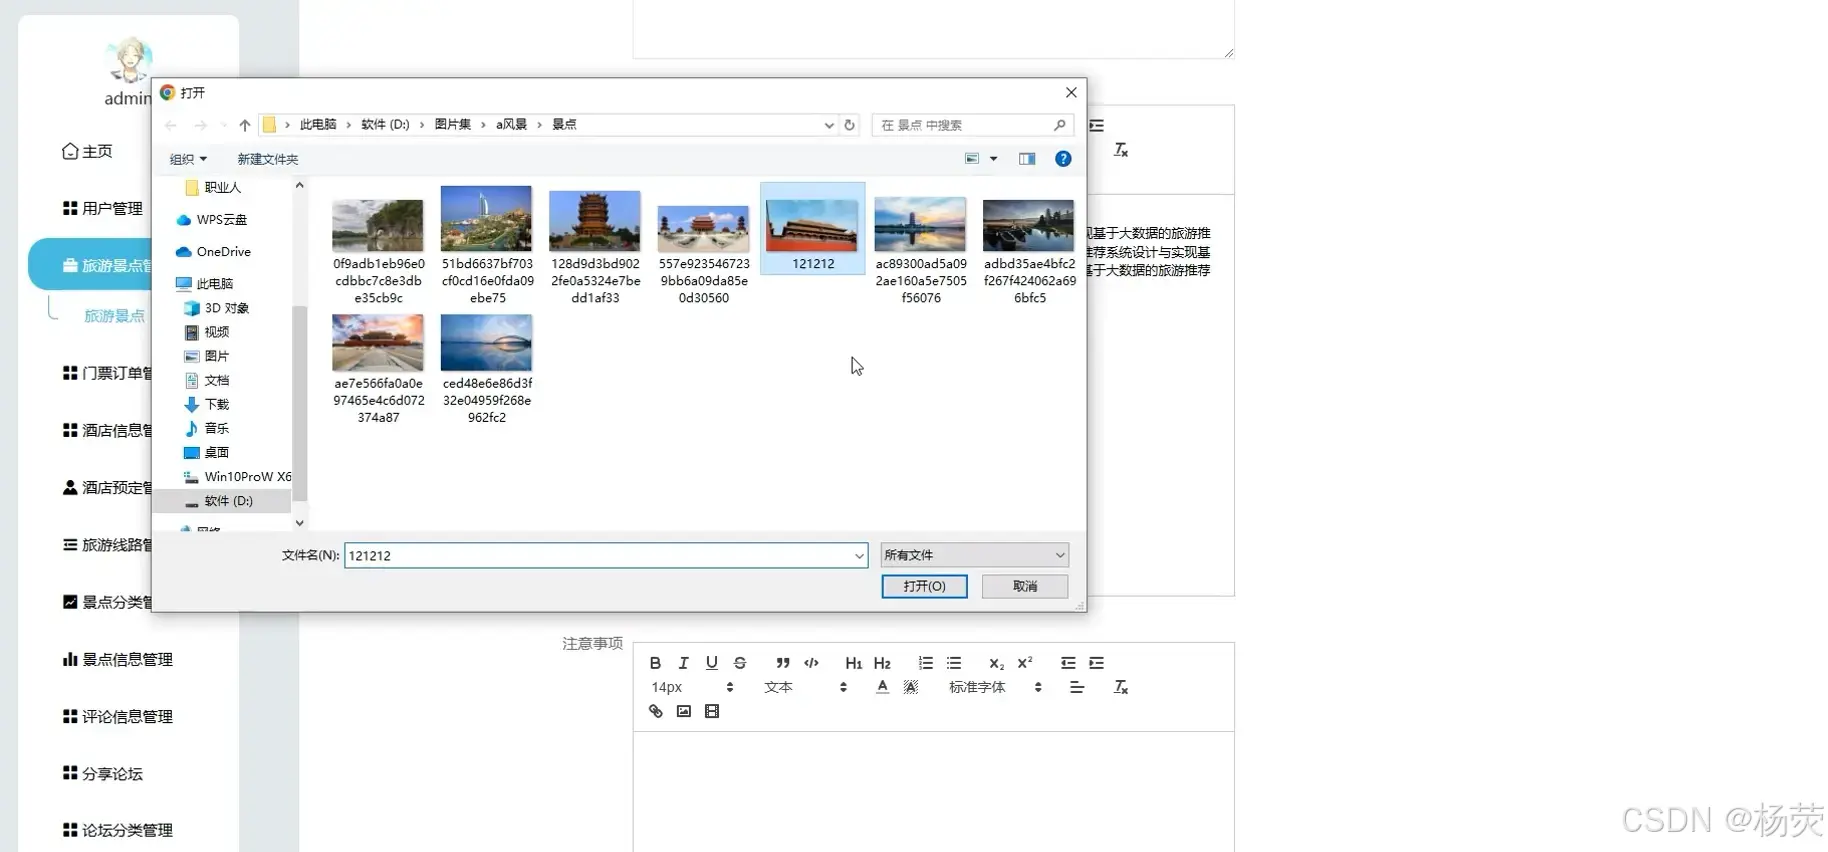Click the 打开(O) button in dialog
The image size is (1828, 852).
924,586
